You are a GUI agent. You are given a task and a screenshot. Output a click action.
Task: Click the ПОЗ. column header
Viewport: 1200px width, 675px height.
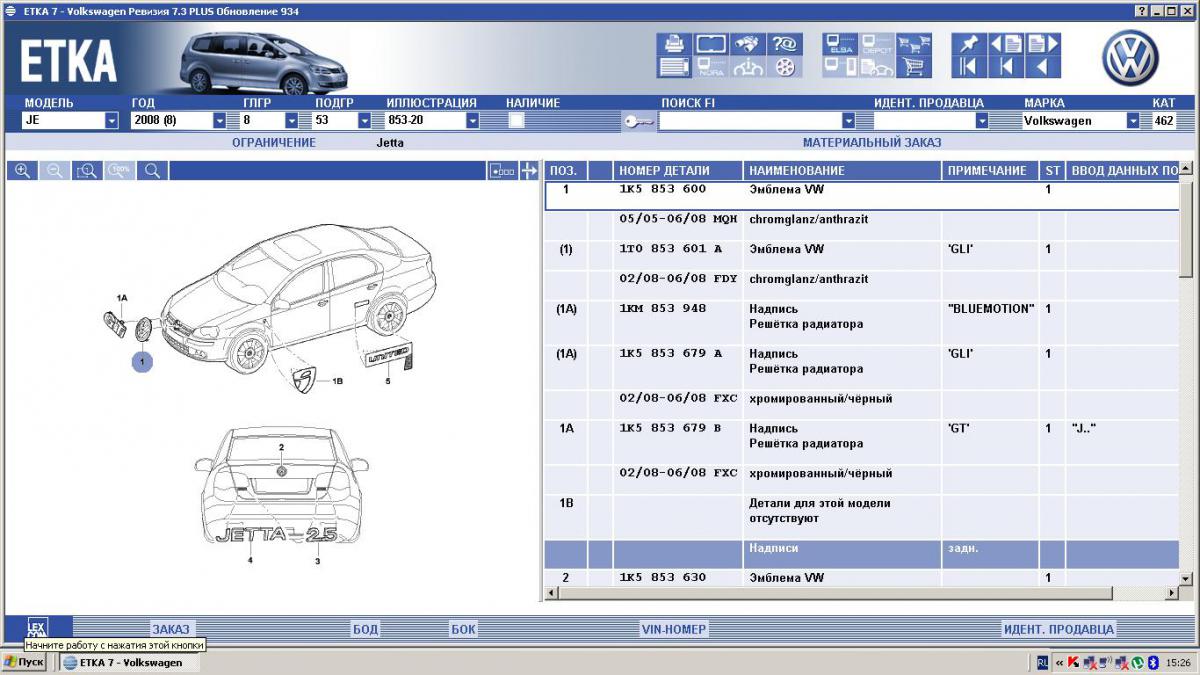pyautogui.click(x=565, y=171)
